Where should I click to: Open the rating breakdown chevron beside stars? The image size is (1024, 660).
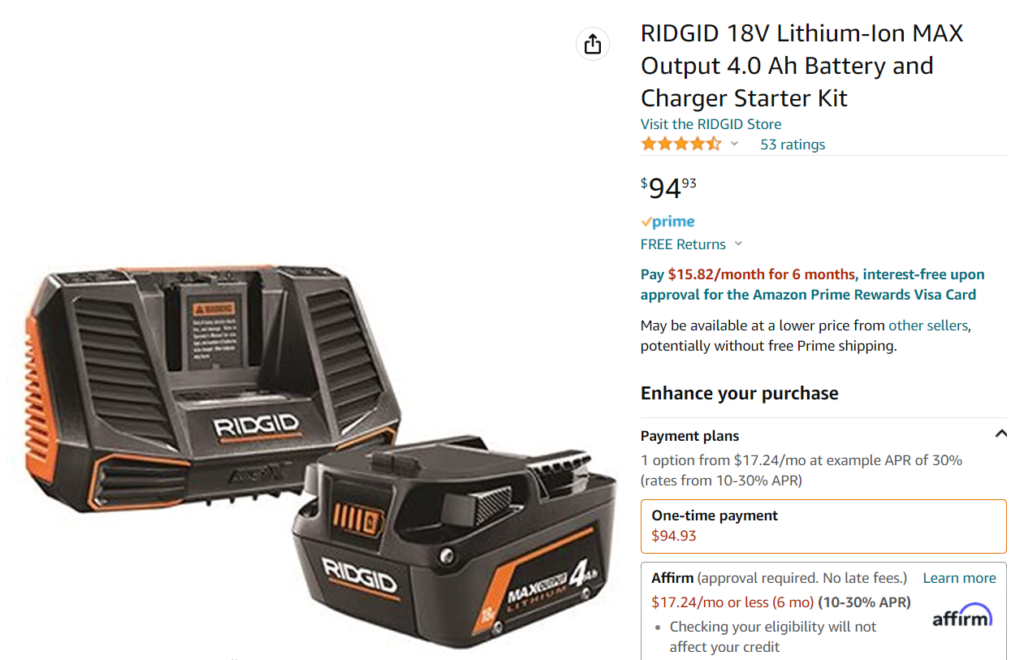point(735,144)
